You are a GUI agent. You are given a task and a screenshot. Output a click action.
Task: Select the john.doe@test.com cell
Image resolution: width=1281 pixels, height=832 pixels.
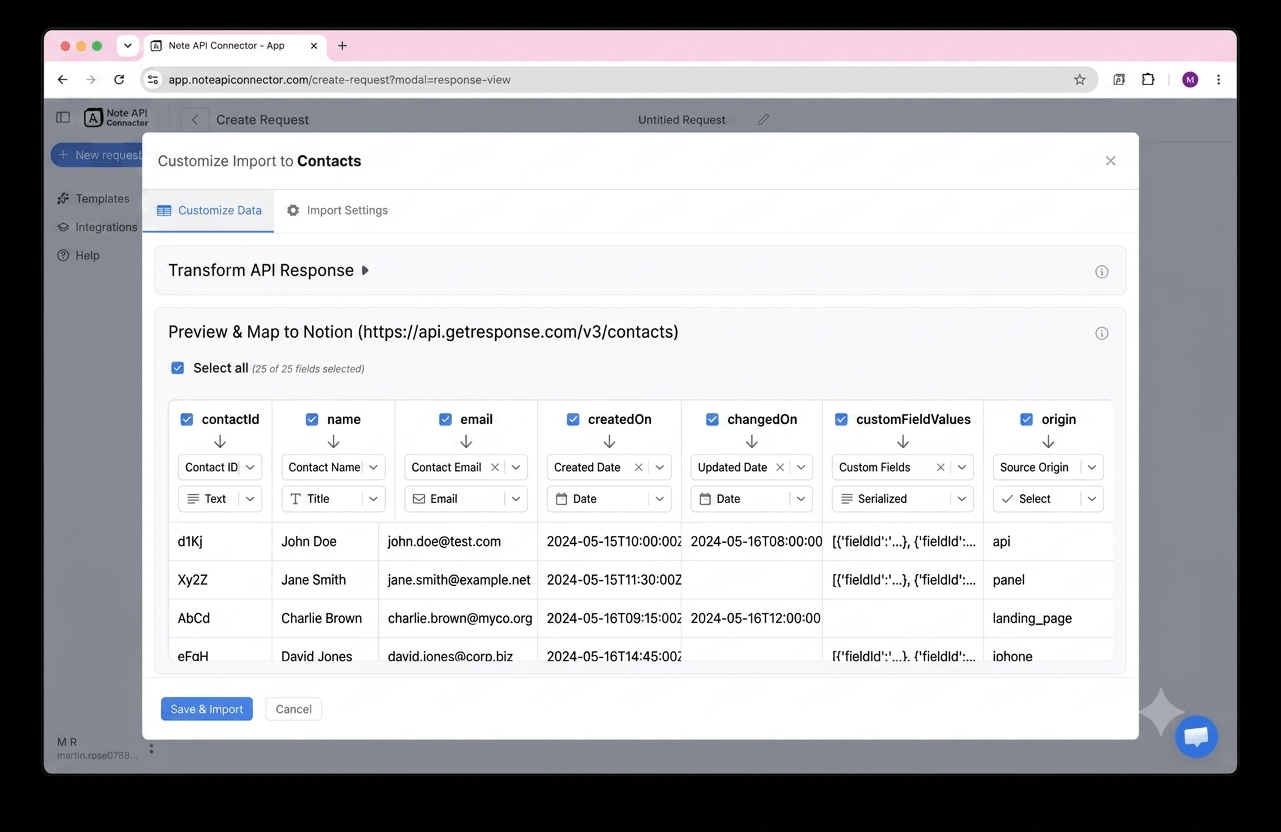point(458,541)
